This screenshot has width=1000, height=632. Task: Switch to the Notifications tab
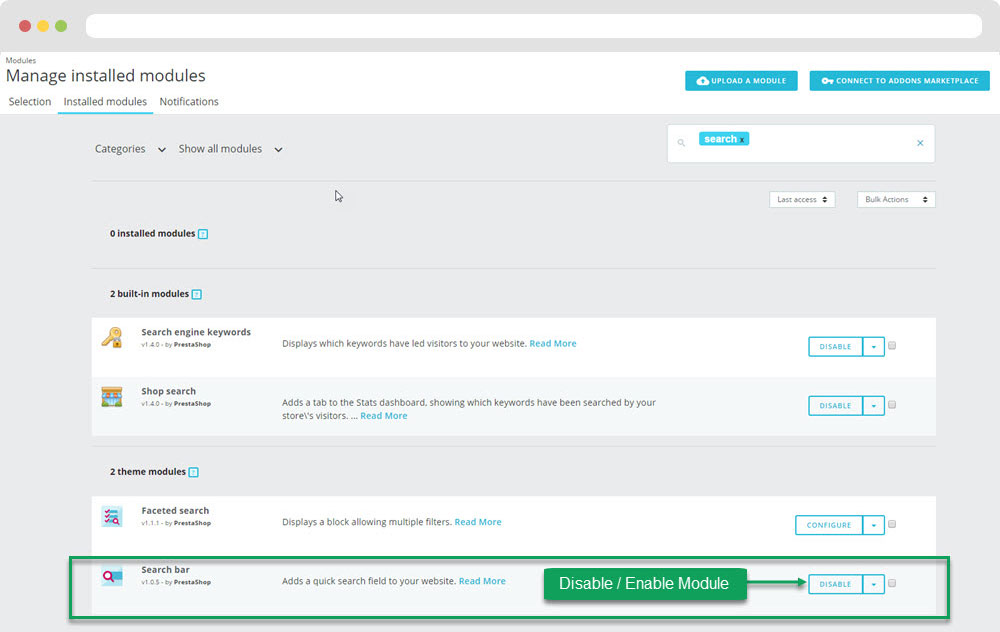[x=189, y=101]
